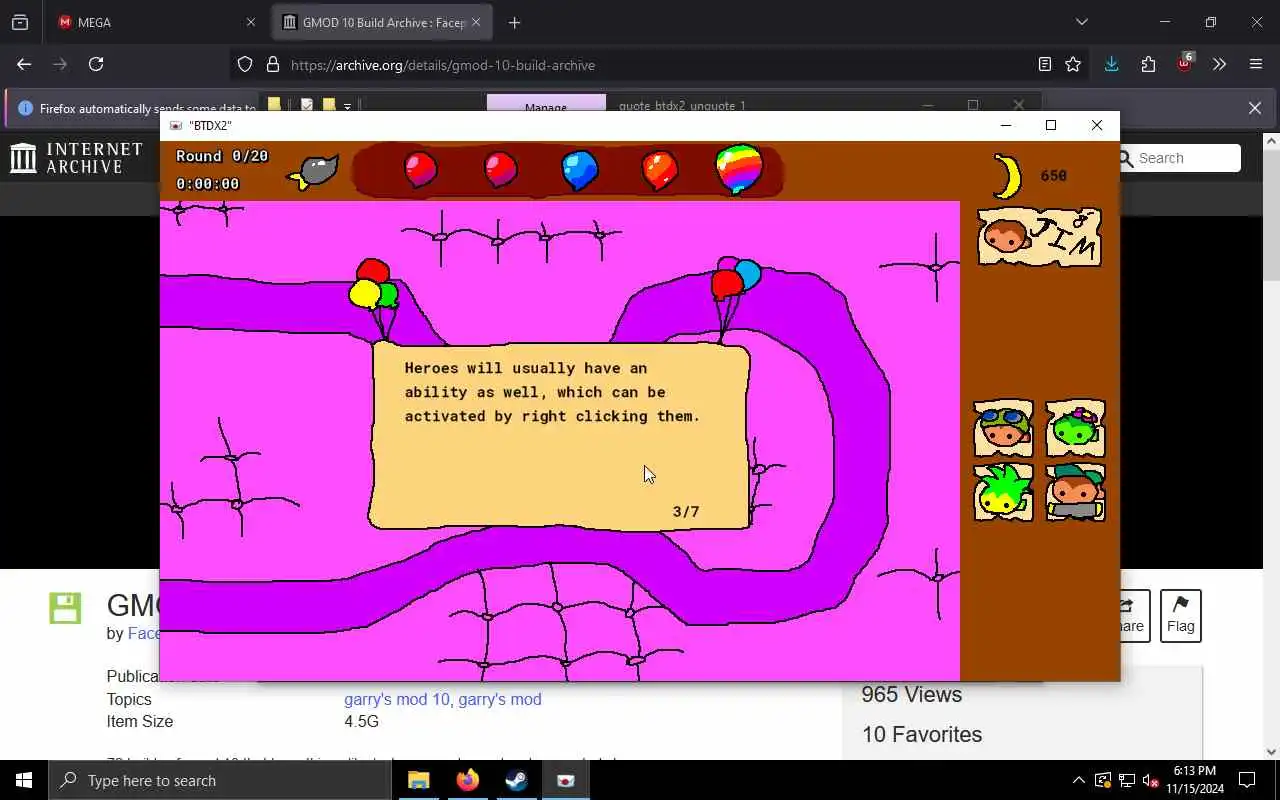Pick the goggles monkey tower portrait

point(1003,429)
